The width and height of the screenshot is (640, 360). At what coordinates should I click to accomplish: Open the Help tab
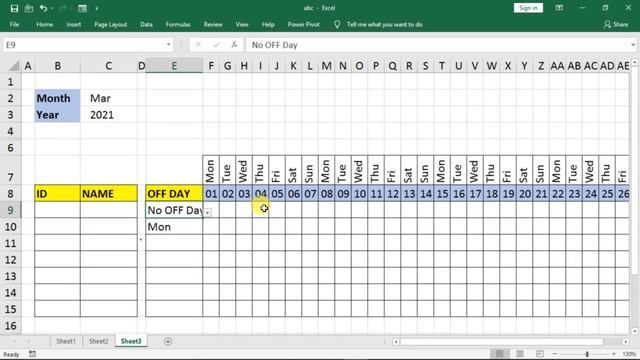[x=268, y=24]
